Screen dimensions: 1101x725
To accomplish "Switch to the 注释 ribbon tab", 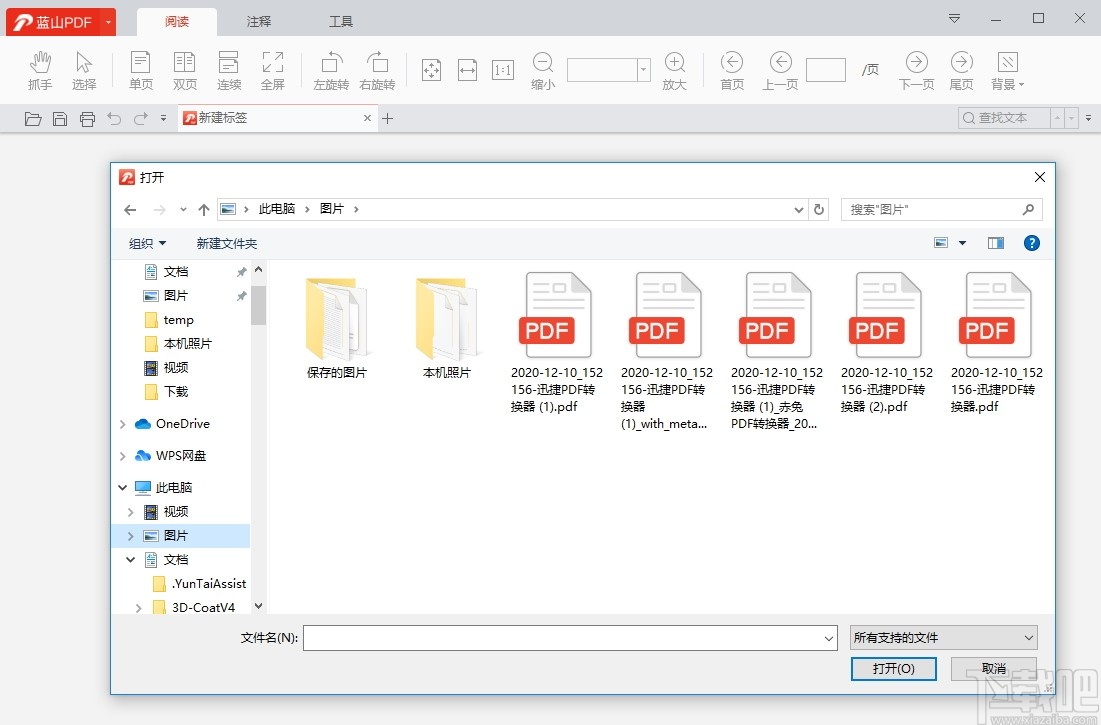I will [x=258, y=20].
